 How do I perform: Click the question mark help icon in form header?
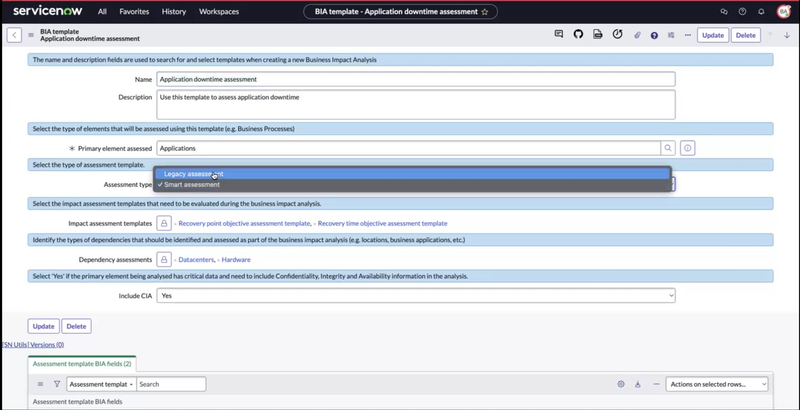[654, 35]
